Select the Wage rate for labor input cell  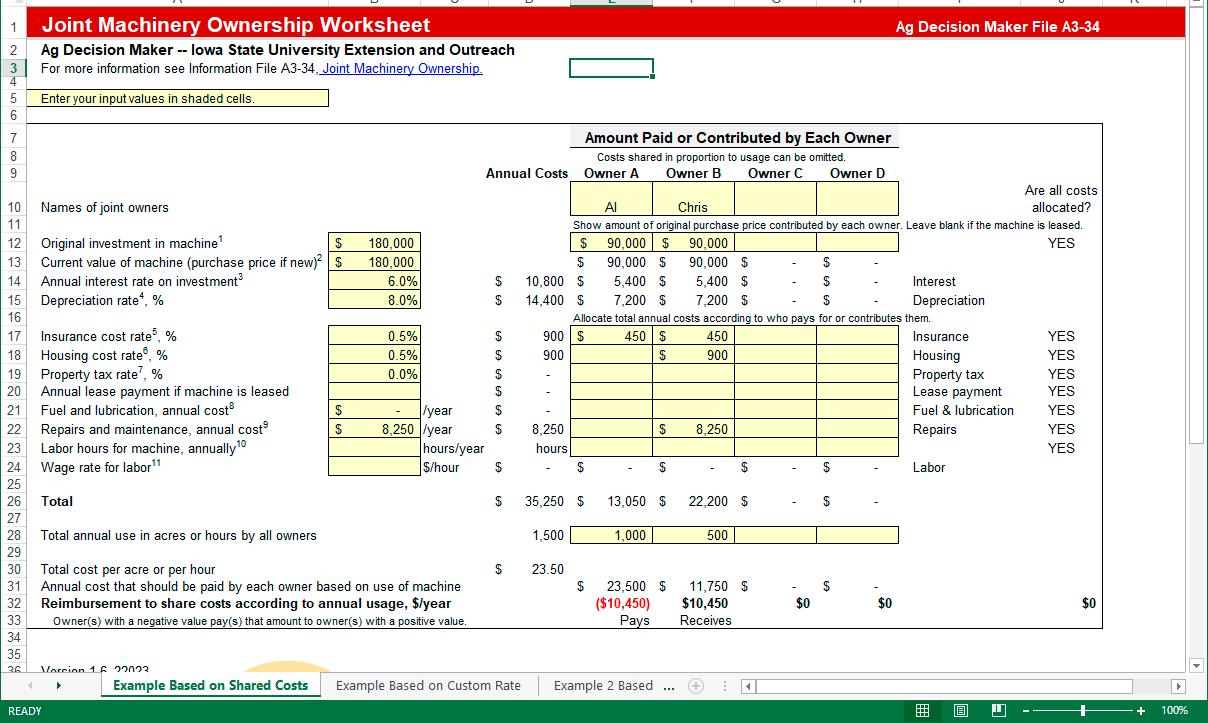point(374,467)
